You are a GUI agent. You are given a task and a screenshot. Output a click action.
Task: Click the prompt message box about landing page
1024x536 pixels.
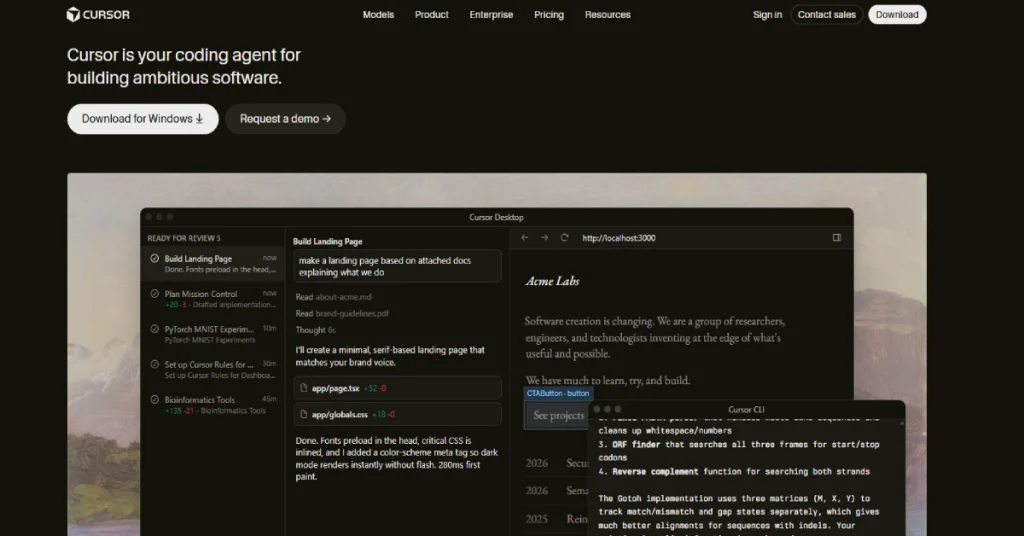pyautogui.click(x=397, y=266)
